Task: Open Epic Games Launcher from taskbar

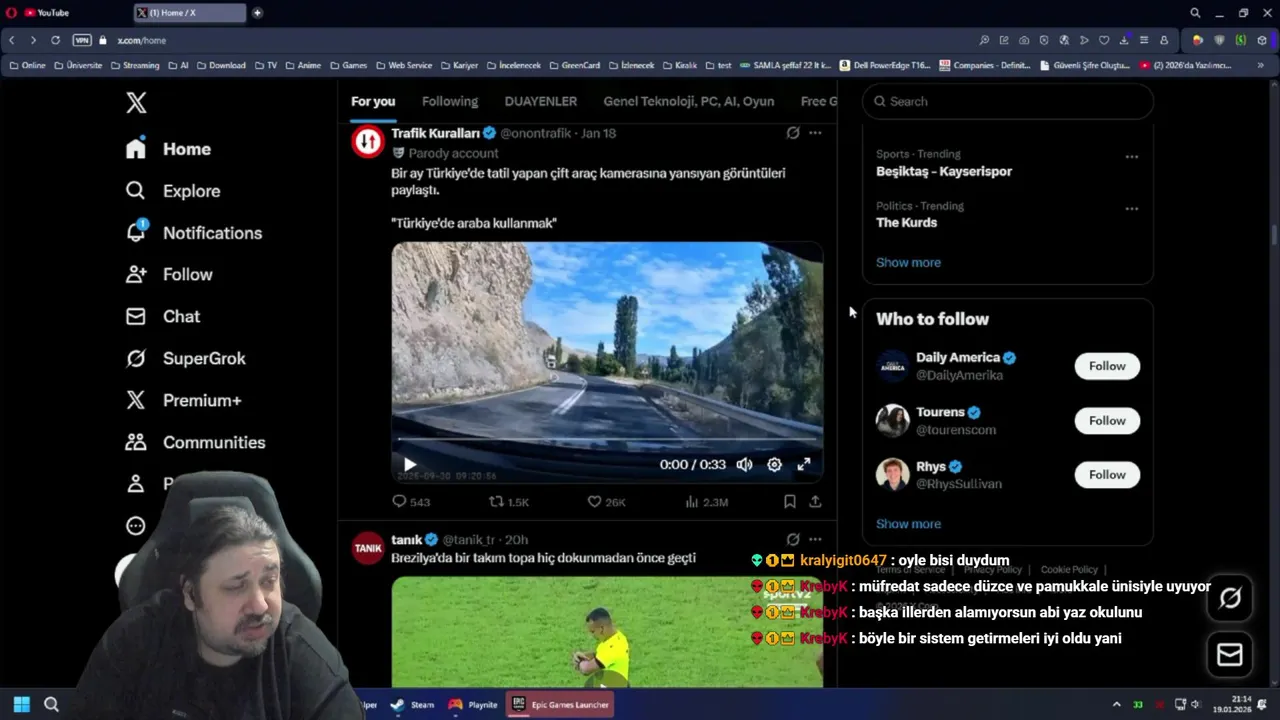Action: (560, 704)
